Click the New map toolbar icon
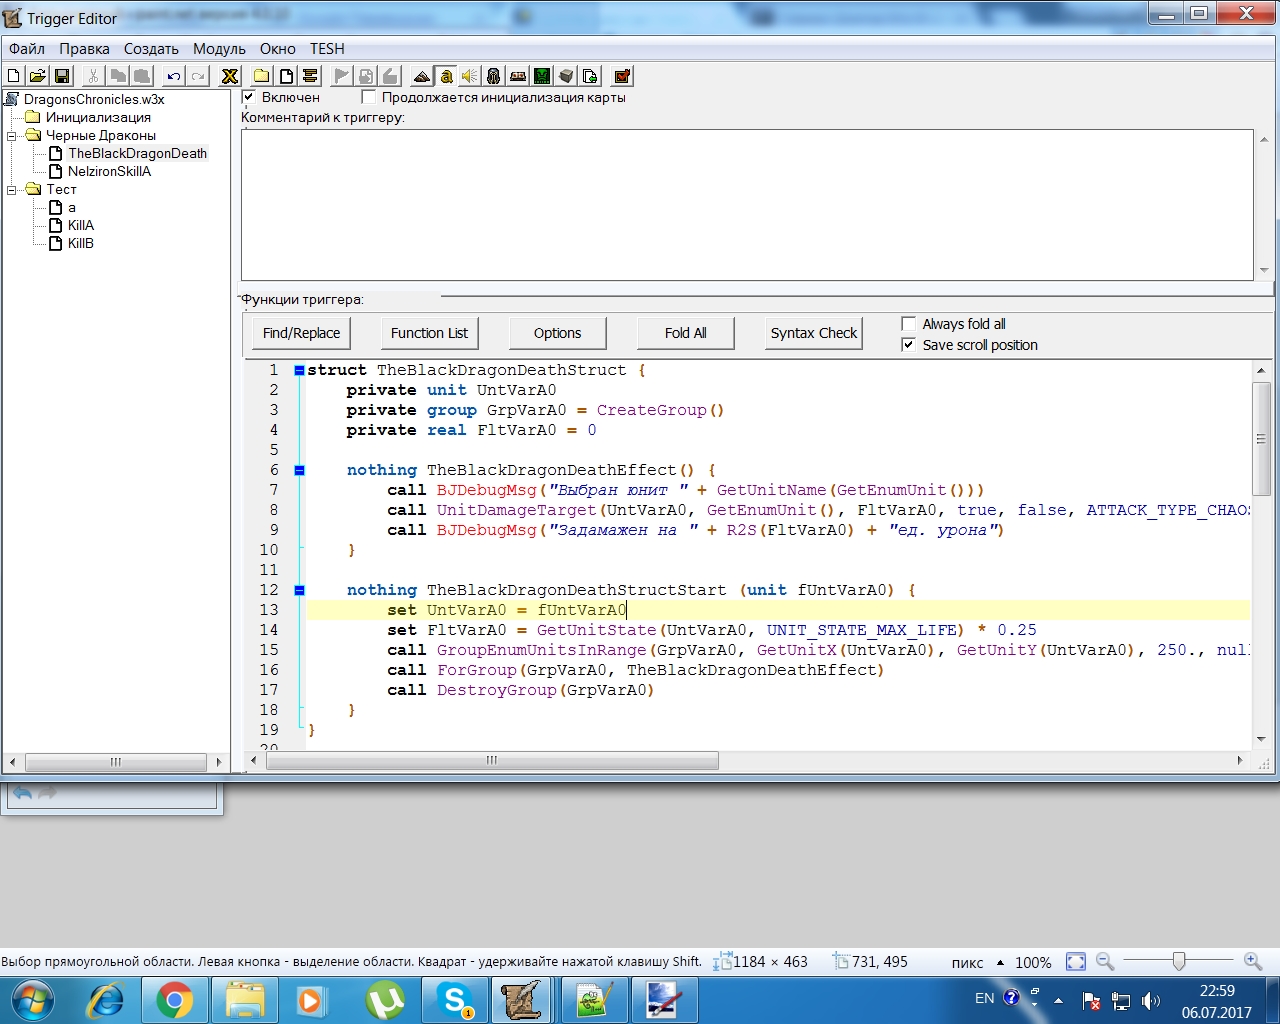Screen dimensions: 1280x1024 click(x=14, y=76)
